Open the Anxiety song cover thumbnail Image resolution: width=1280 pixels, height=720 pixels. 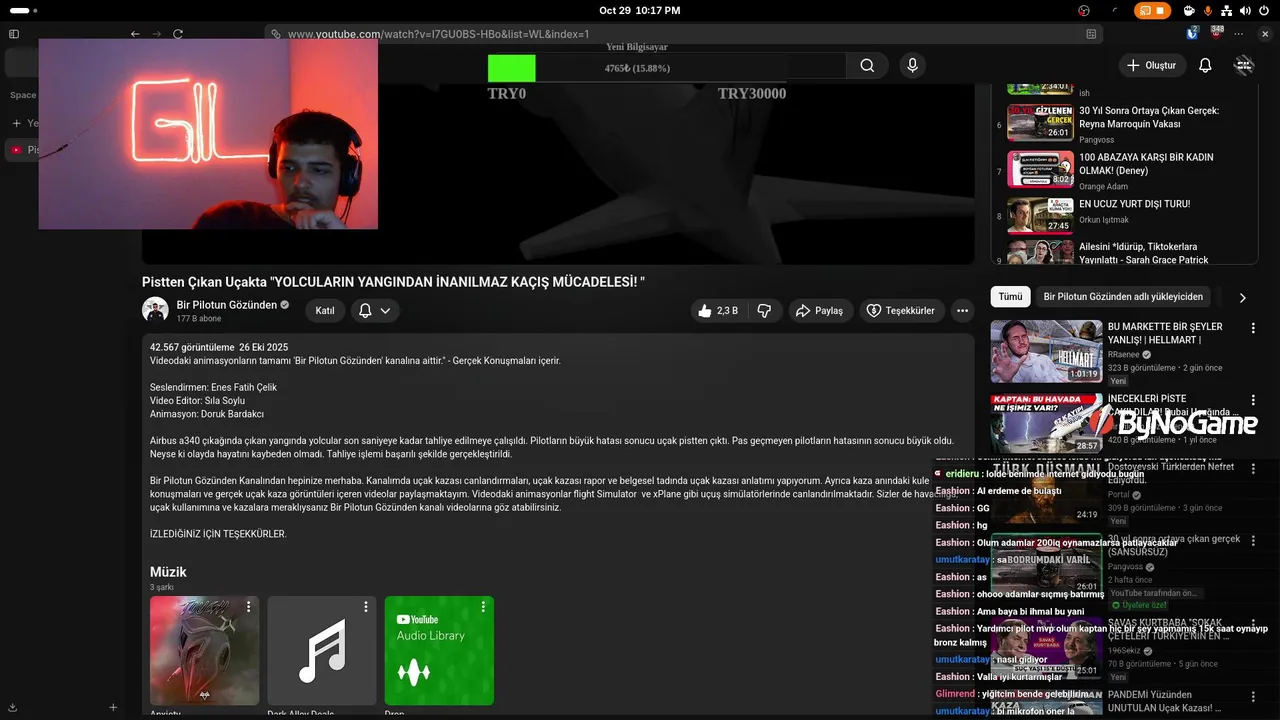[x=204, y=651]
